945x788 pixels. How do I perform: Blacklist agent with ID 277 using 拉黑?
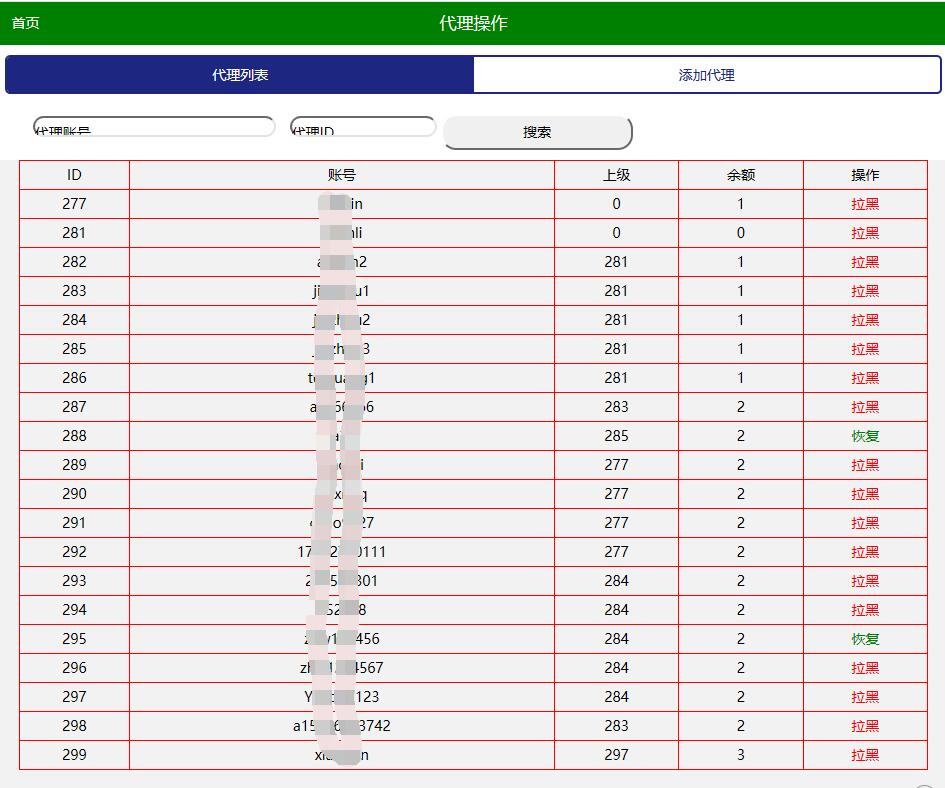(863, 203)
